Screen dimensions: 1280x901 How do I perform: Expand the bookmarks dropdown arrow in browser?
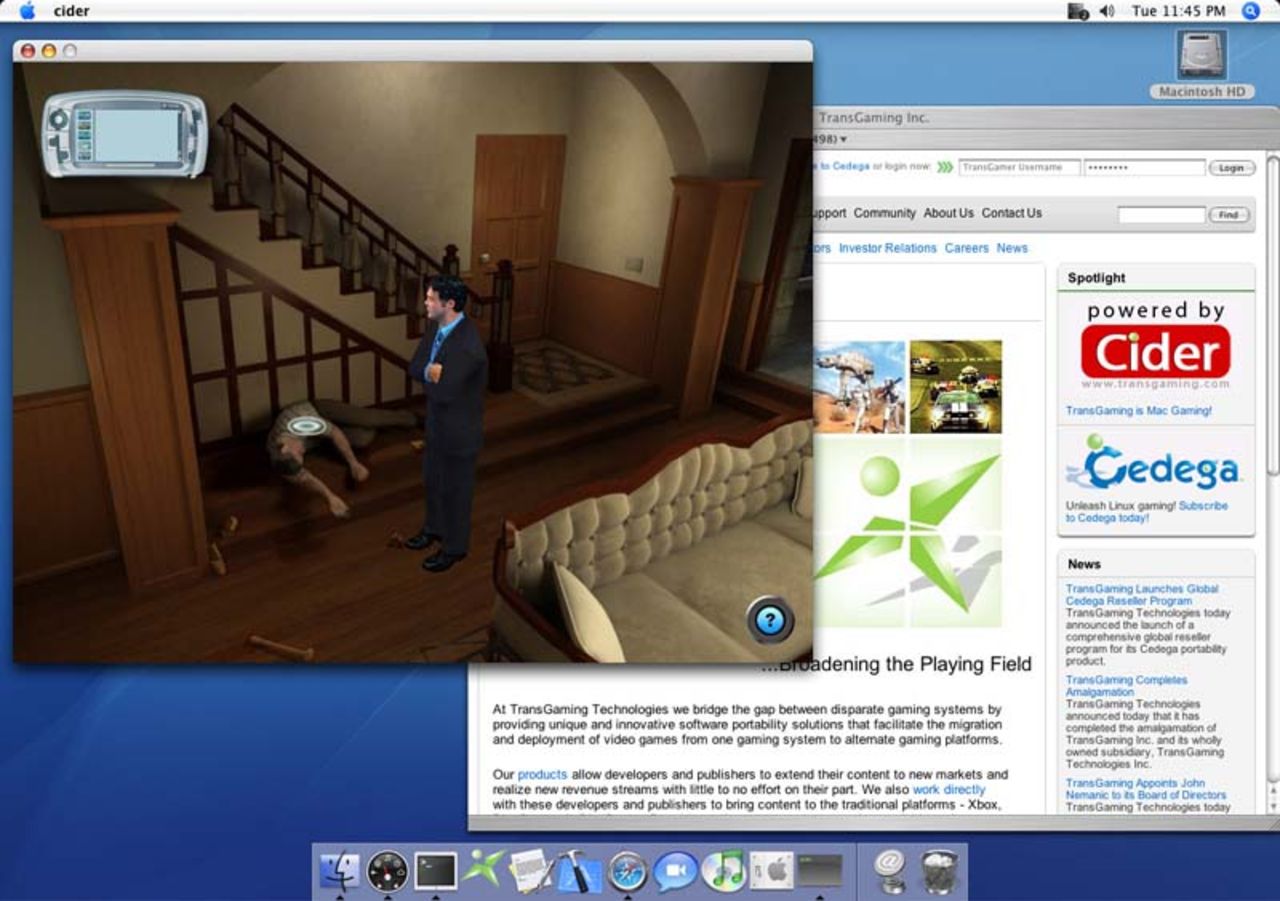click(x=843, y=139)
